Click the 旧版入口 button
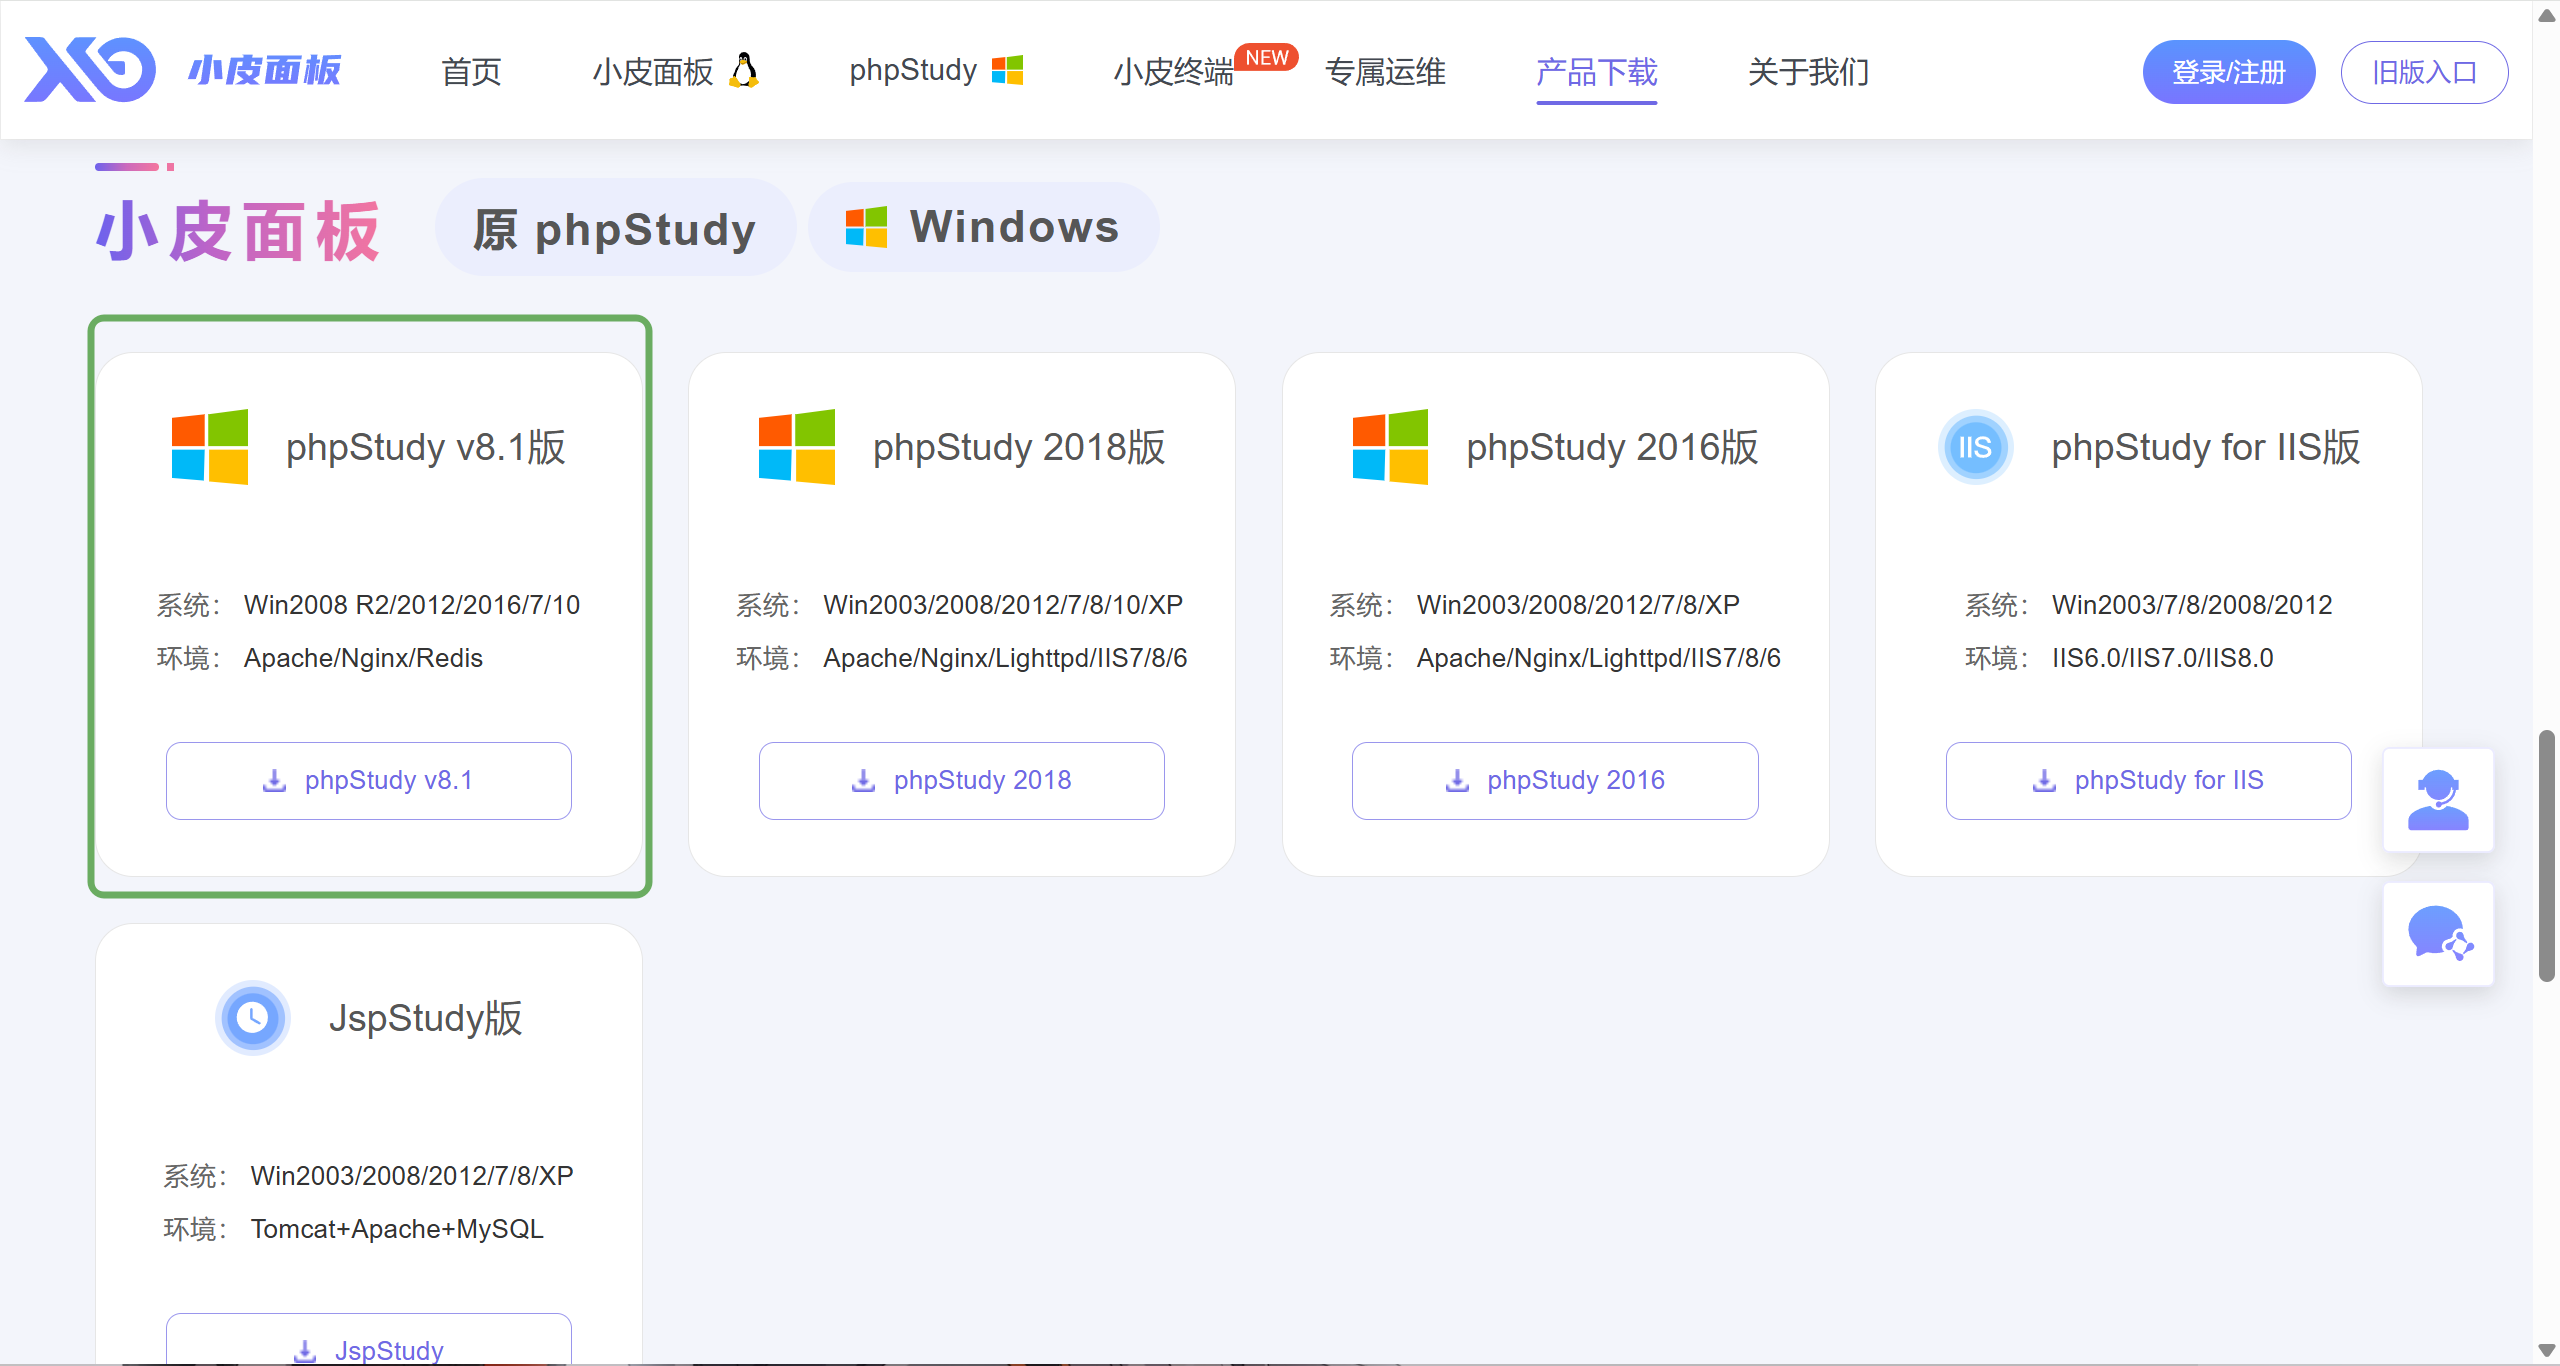 tap(2424, 72)
